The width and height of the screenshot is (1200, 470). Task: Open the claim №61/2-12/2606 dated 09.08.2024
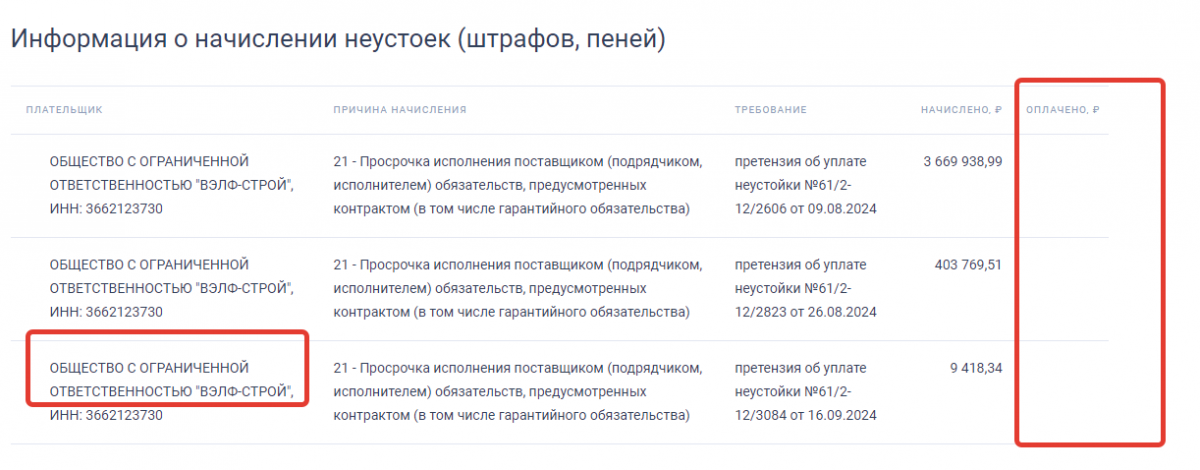(x=805, y=185)
